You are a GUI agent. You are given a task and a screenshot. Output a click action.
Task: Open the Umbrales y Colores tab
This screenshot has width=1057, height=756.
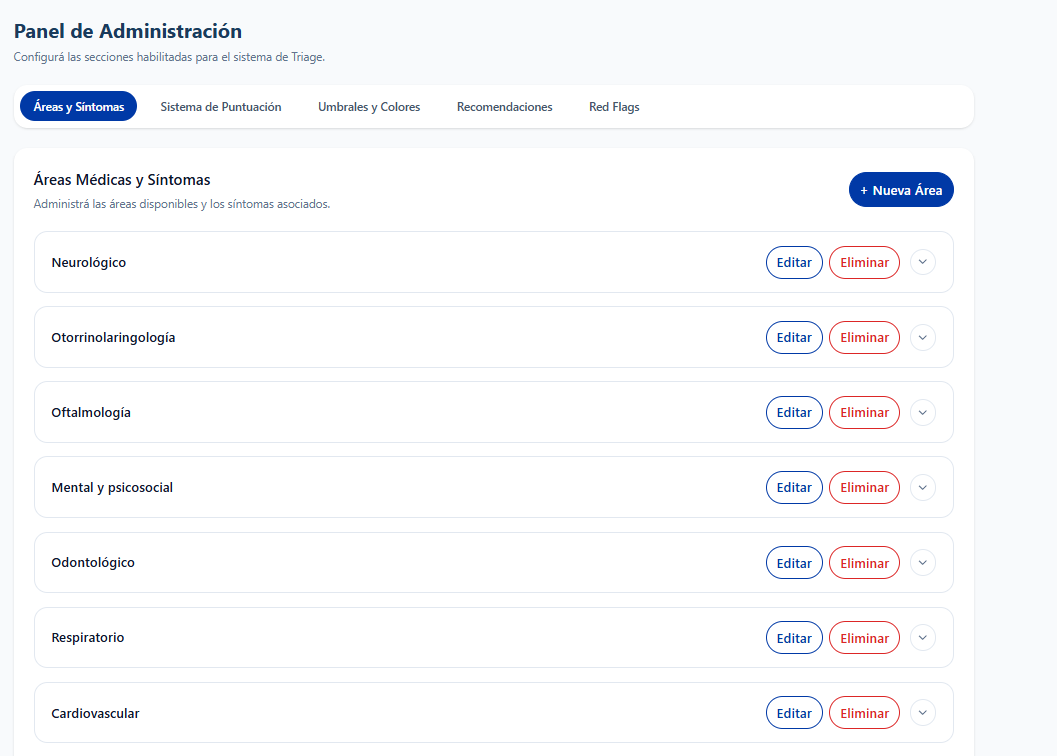click(x=369, y=107)
